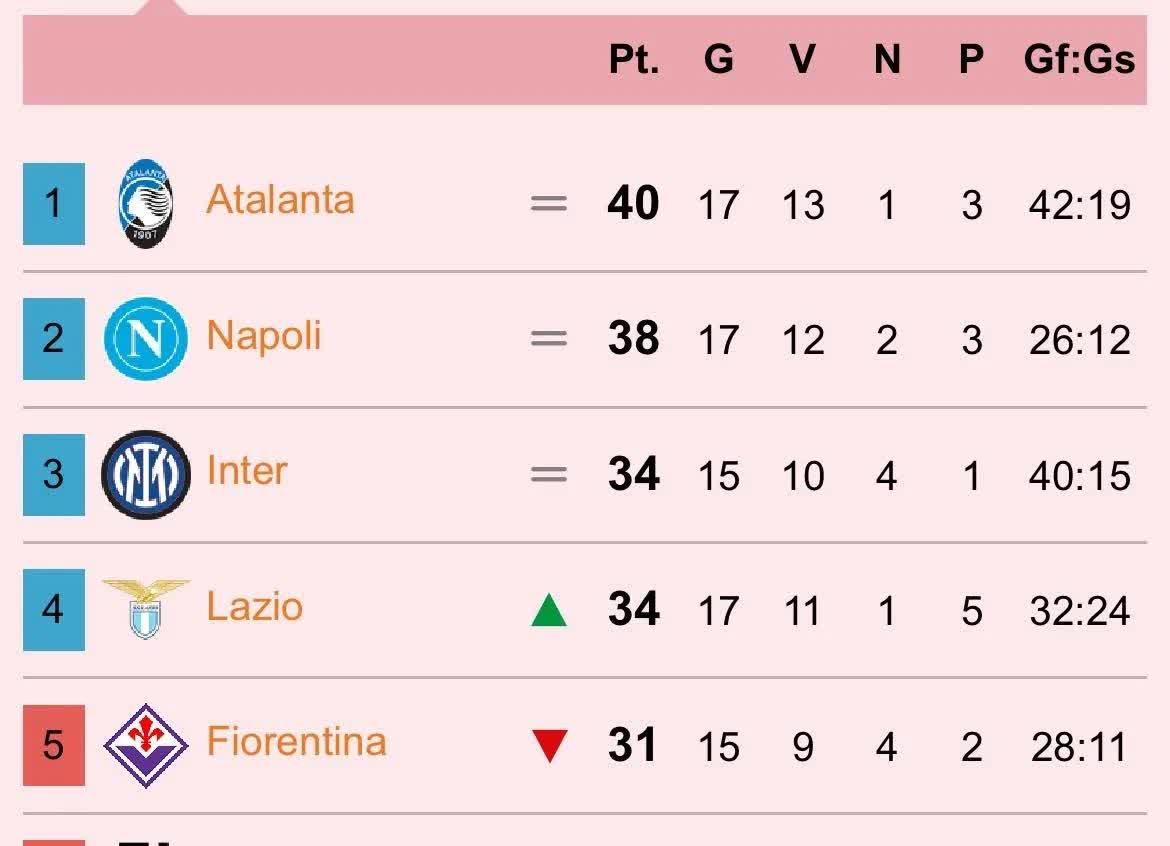
Task: Open the Lazio team link
Action: (254, 607)
